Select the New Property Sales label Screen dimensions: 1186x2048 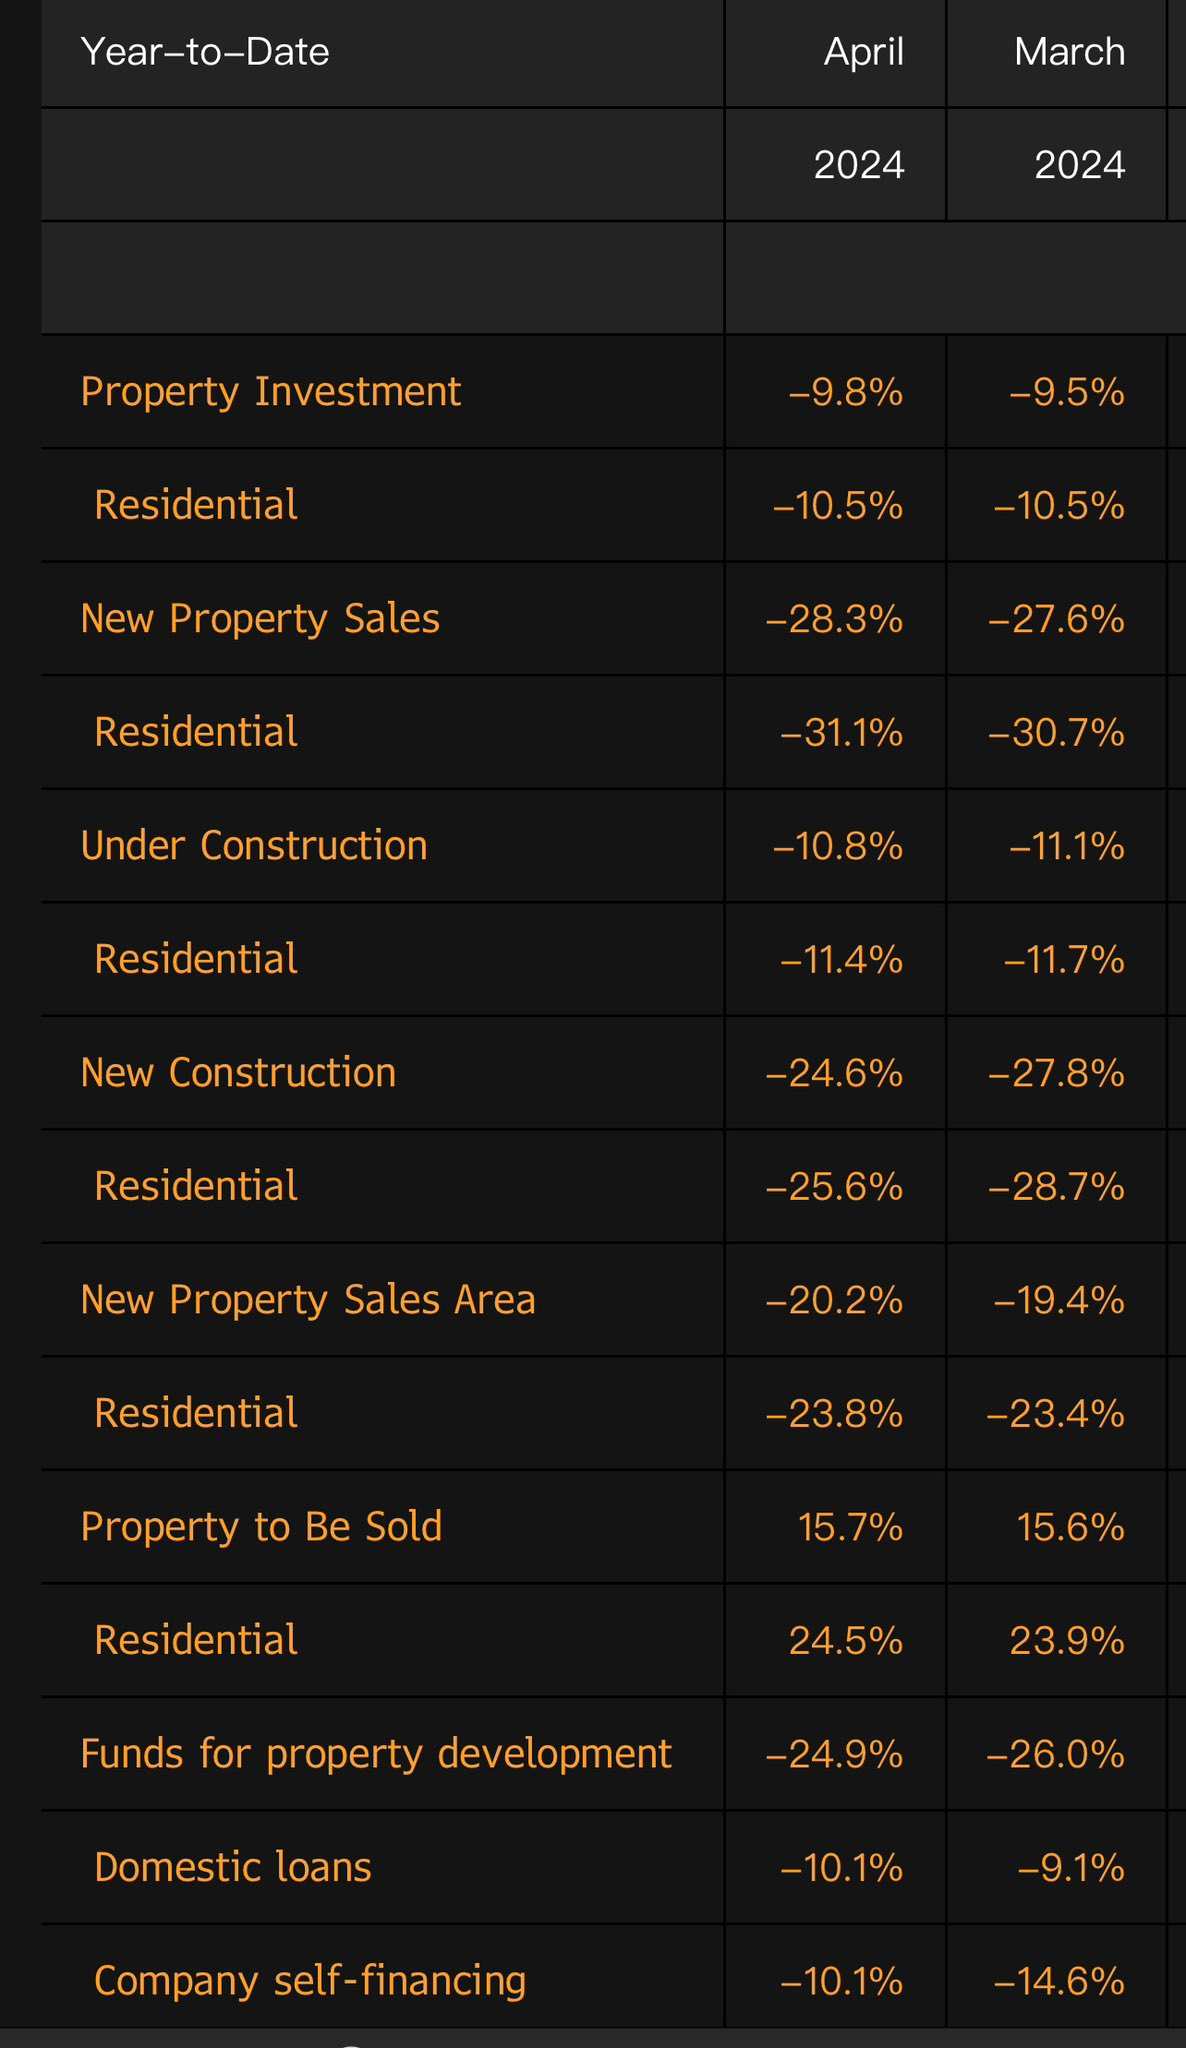coord(260,619)
